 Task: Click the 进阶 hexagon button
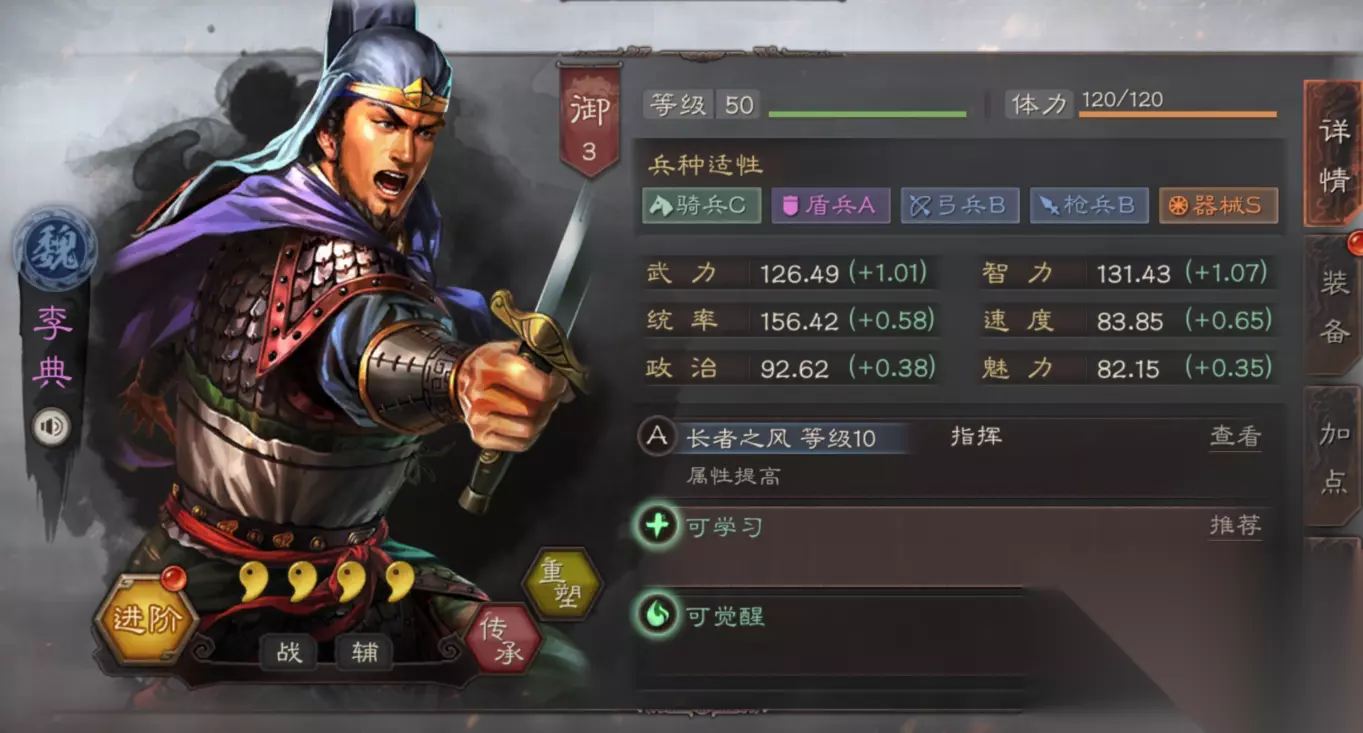point(146,619)
